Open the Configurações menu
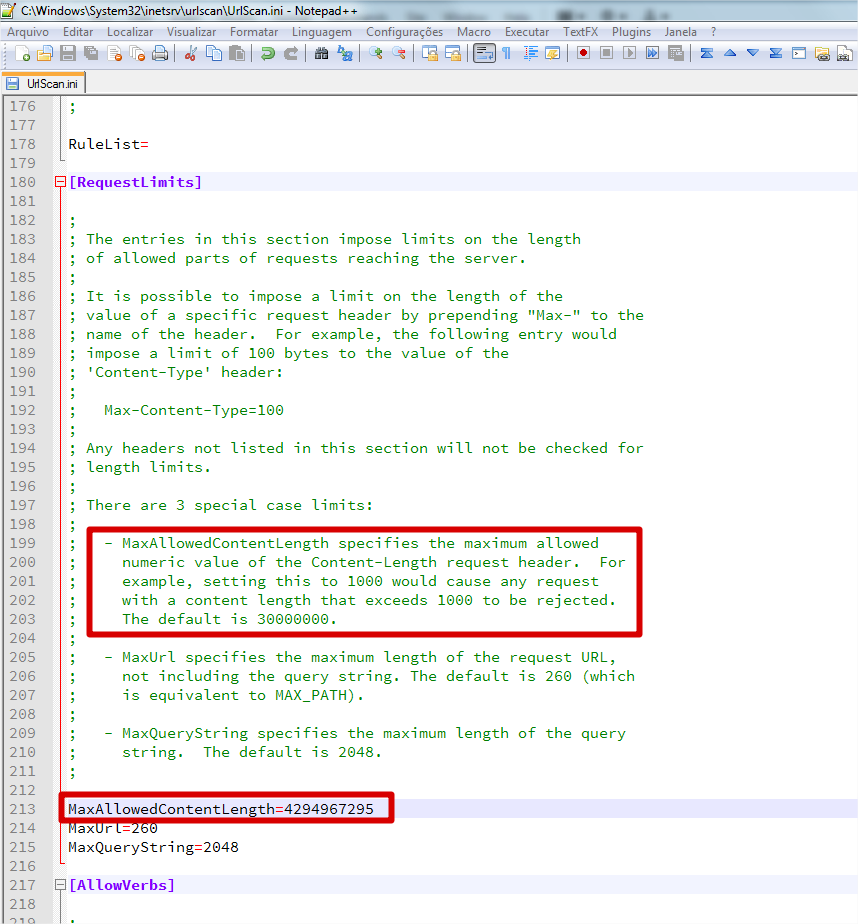This screenshot has height=924, width=858. click(404, 31)
